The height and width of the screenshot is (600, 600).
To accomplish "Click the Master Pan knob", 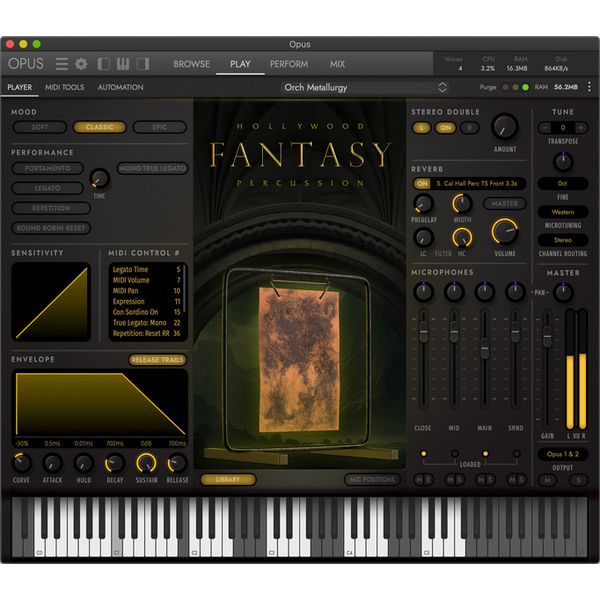I will [563, 292].
